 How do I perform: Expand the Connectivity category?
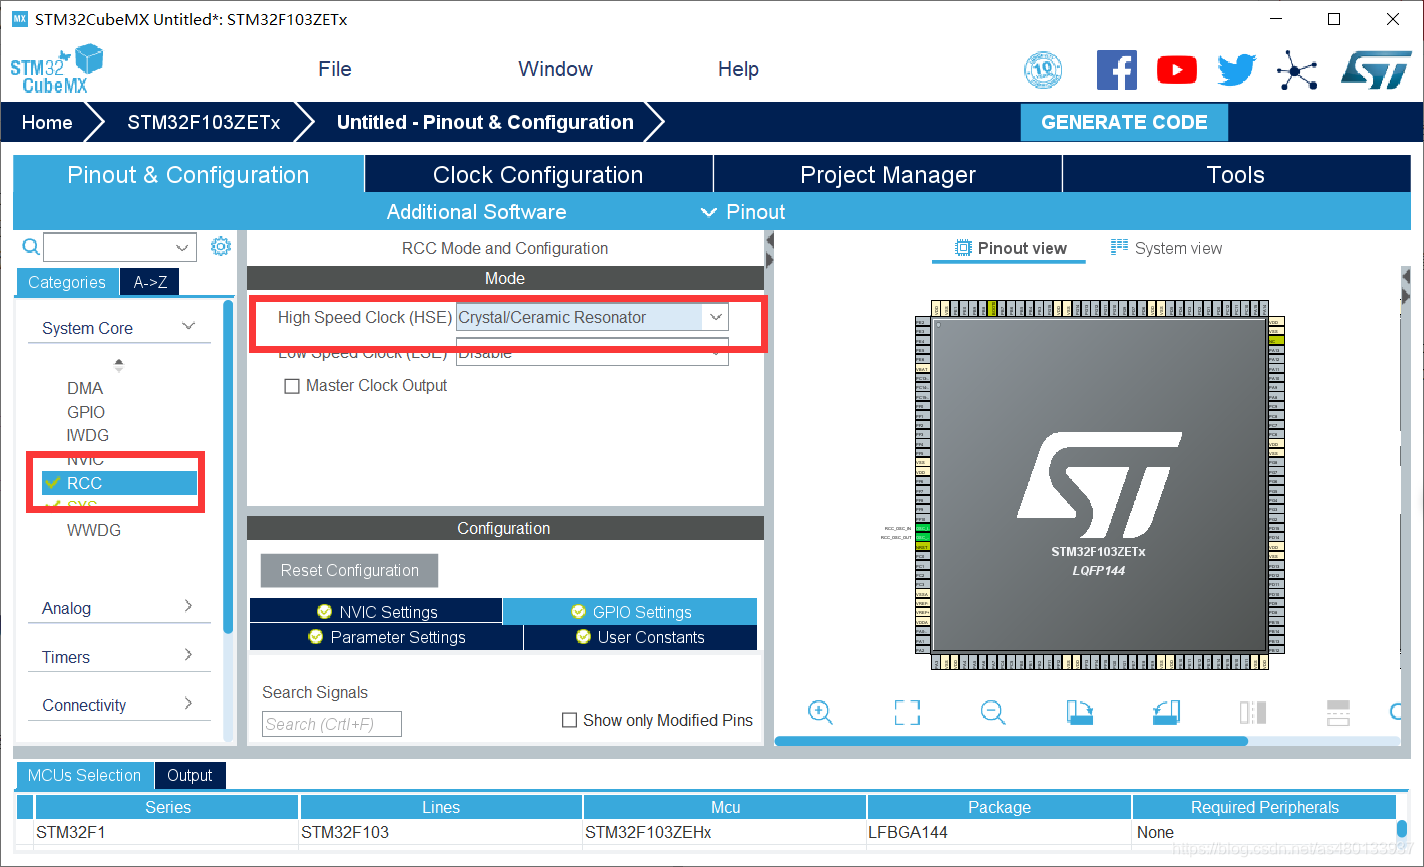[x=188, y=704]
